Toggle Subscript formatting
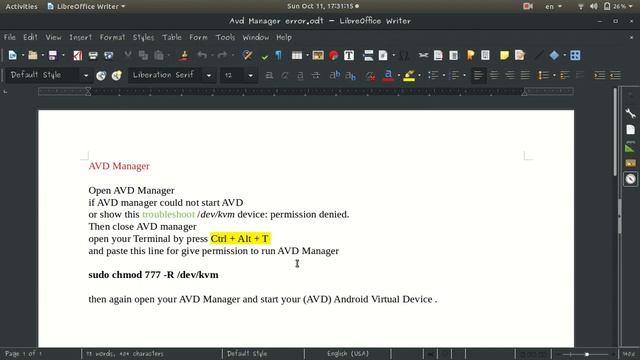Screen dimensions: 640x360 (x=350, y=75)
